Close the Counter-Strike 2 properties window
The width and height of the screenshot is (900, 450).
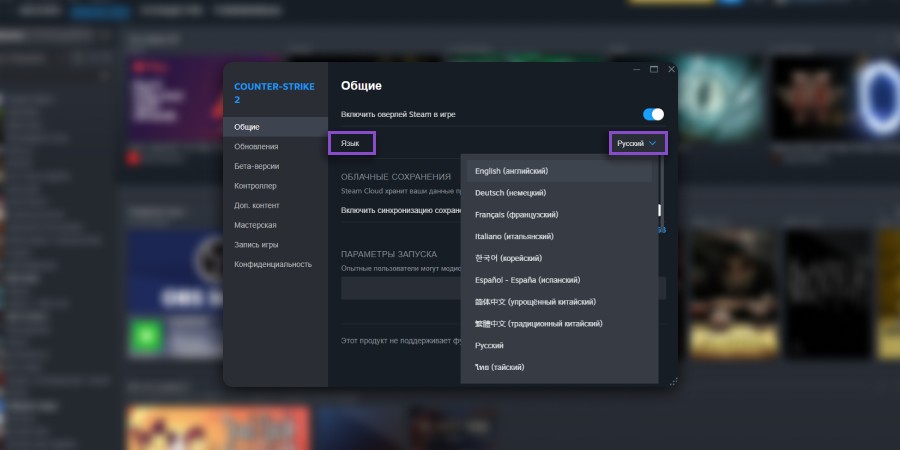[671, 69]
